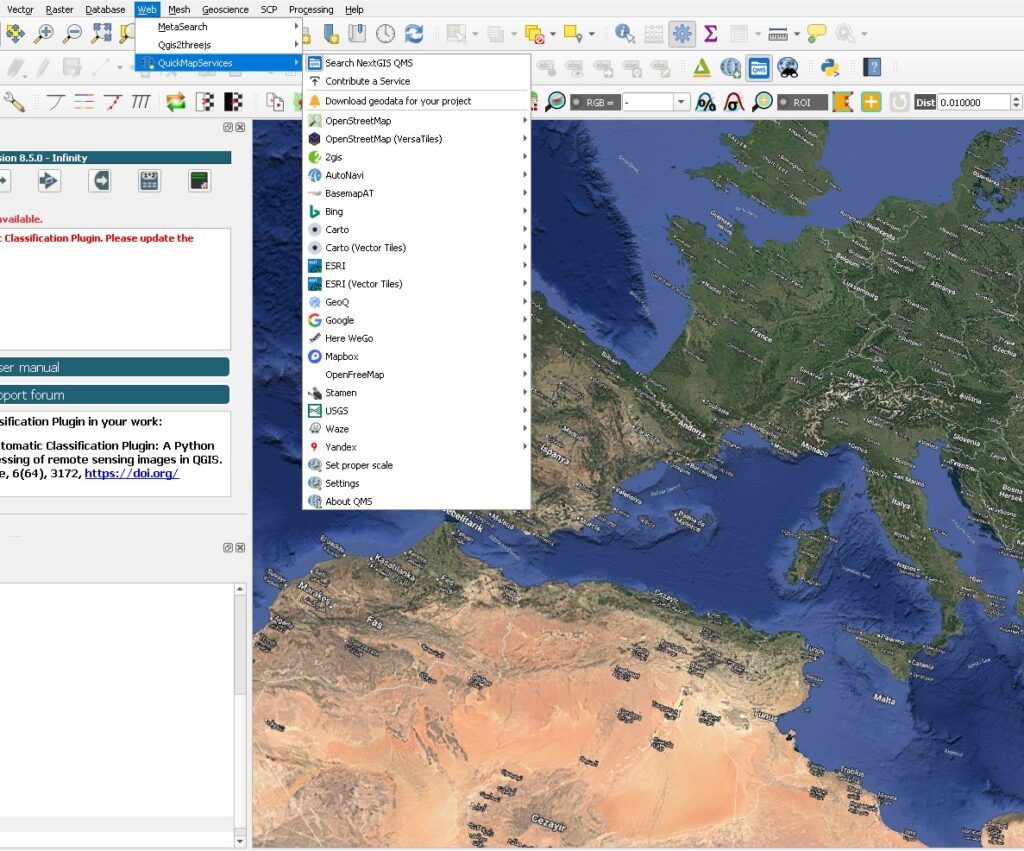
Task: Click the SCP standard deviation stretch icon
Action: (733, 102)
